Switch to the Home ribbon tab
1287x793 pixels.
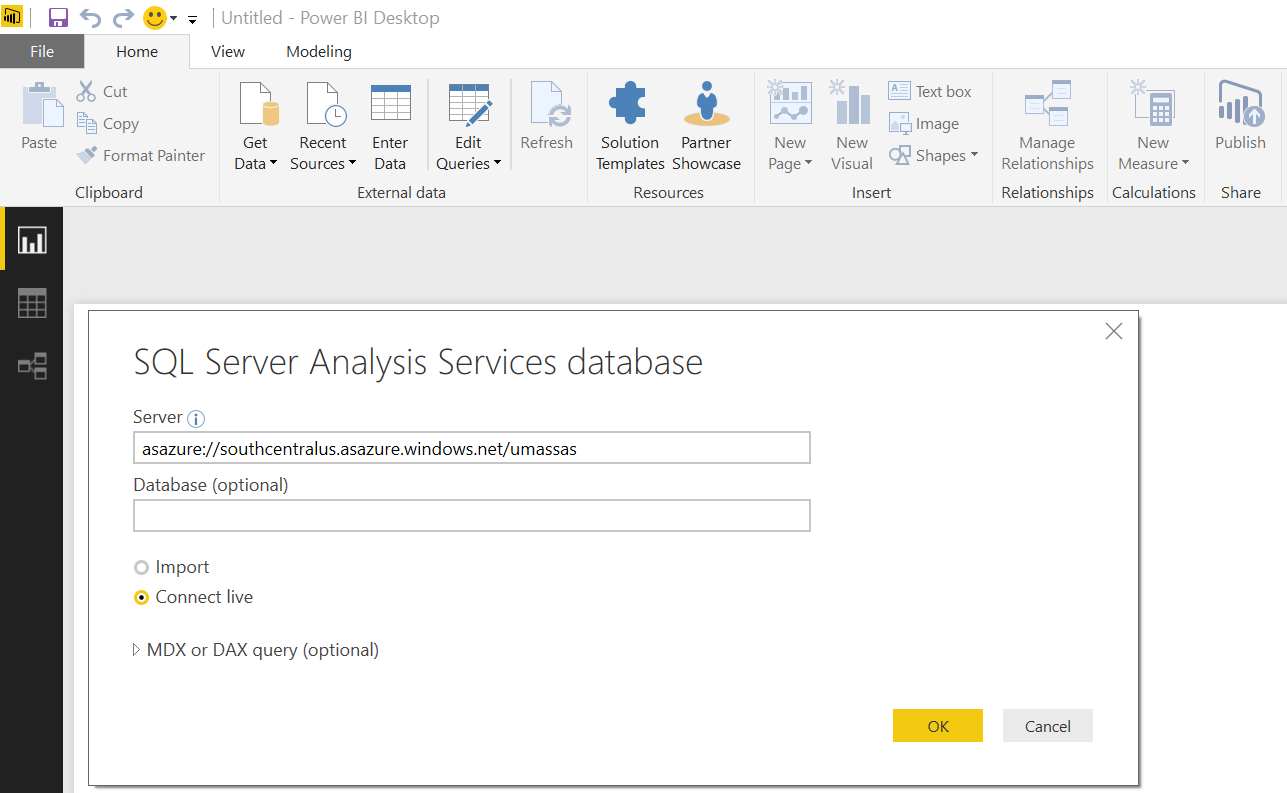pos(137,51)
